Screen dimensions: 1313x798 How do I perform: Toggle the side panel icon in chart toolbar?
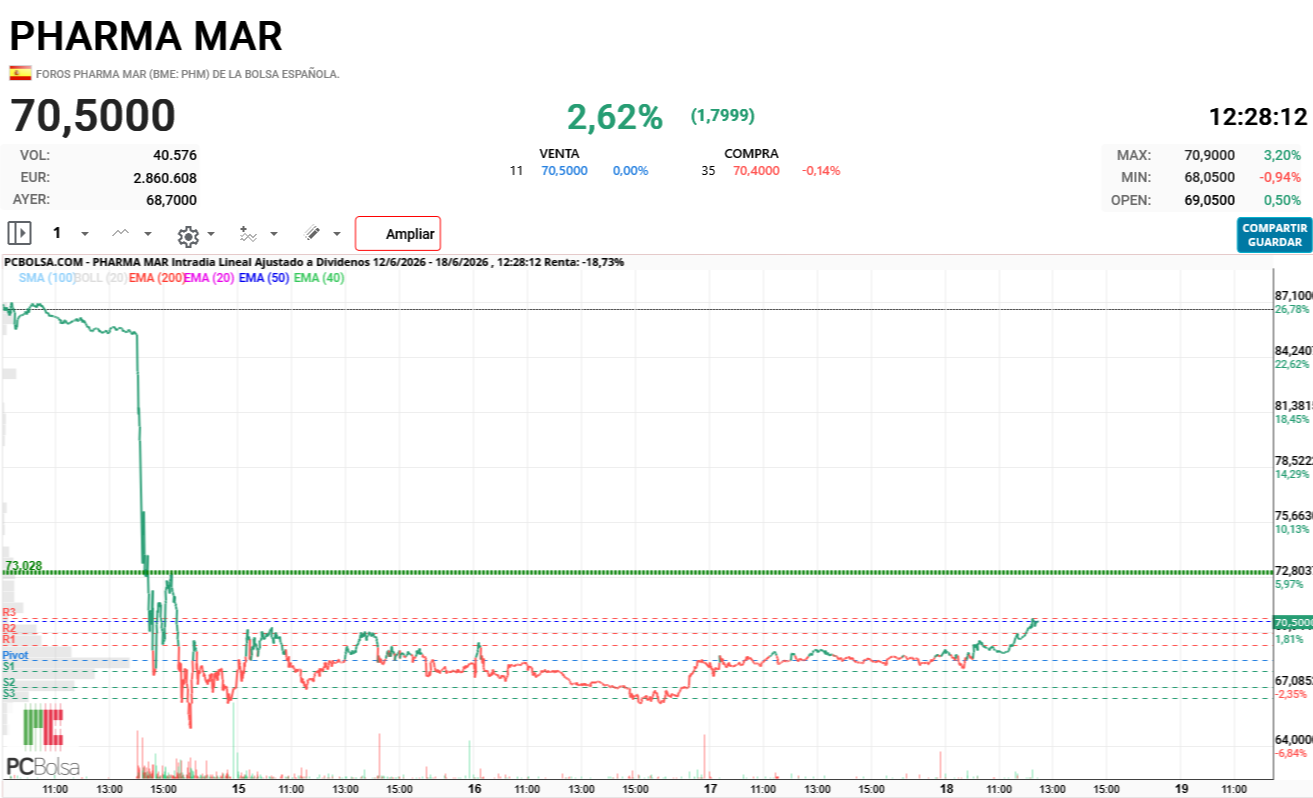pyautogui.click(x=20, y=233)
